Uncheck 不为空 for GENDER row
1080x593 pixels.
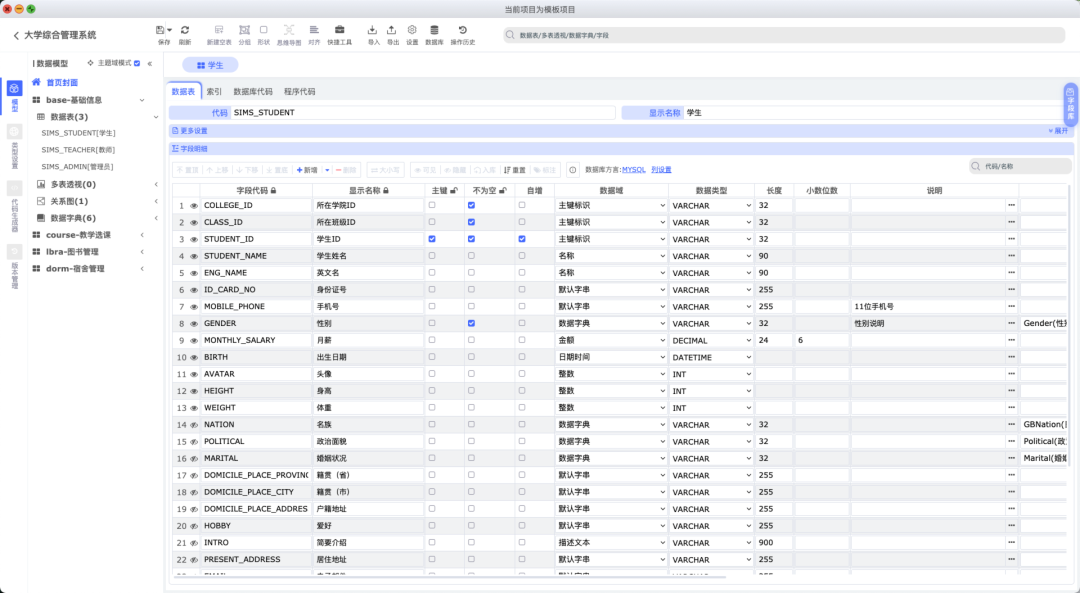click(x=471, y=323)
